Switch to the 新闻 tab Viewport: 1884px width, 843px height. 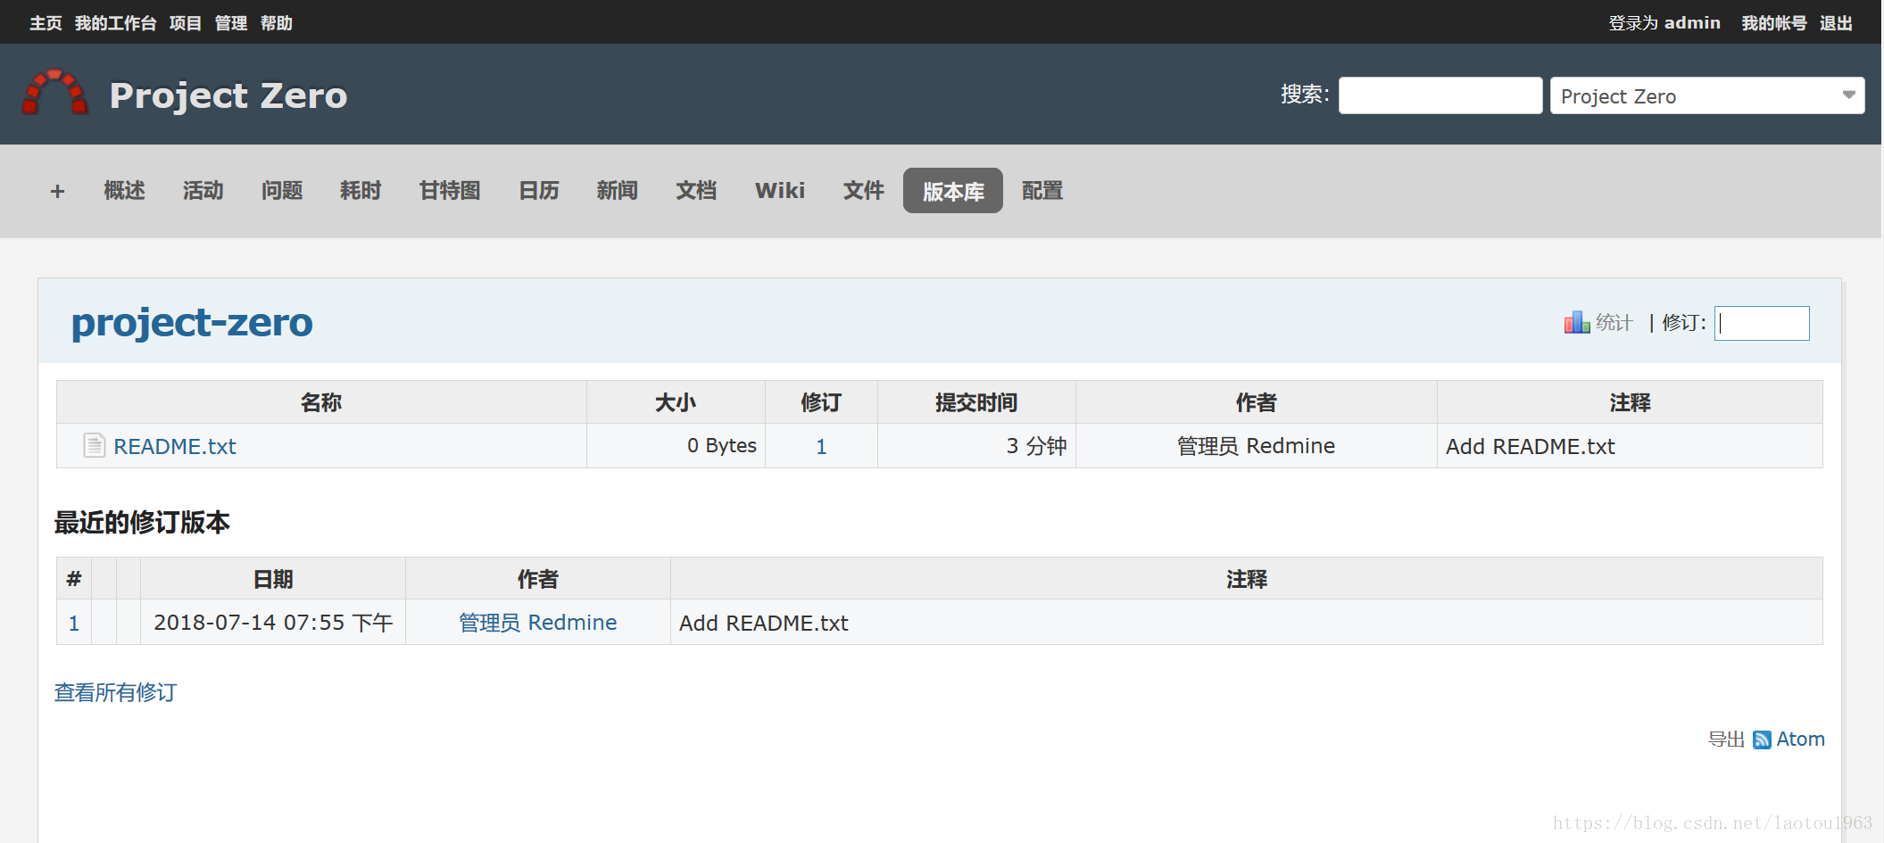617,190
